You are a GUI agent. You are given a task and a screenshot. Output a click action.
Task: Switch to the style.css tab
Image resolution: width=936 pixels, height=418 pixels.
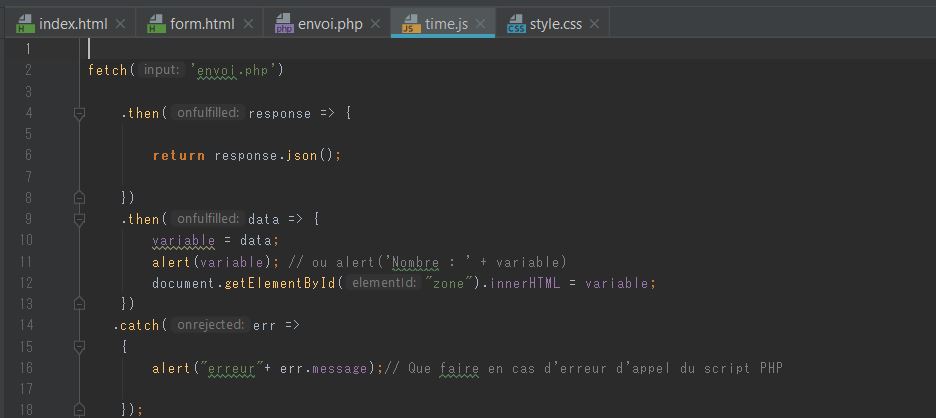pos(555,24)
